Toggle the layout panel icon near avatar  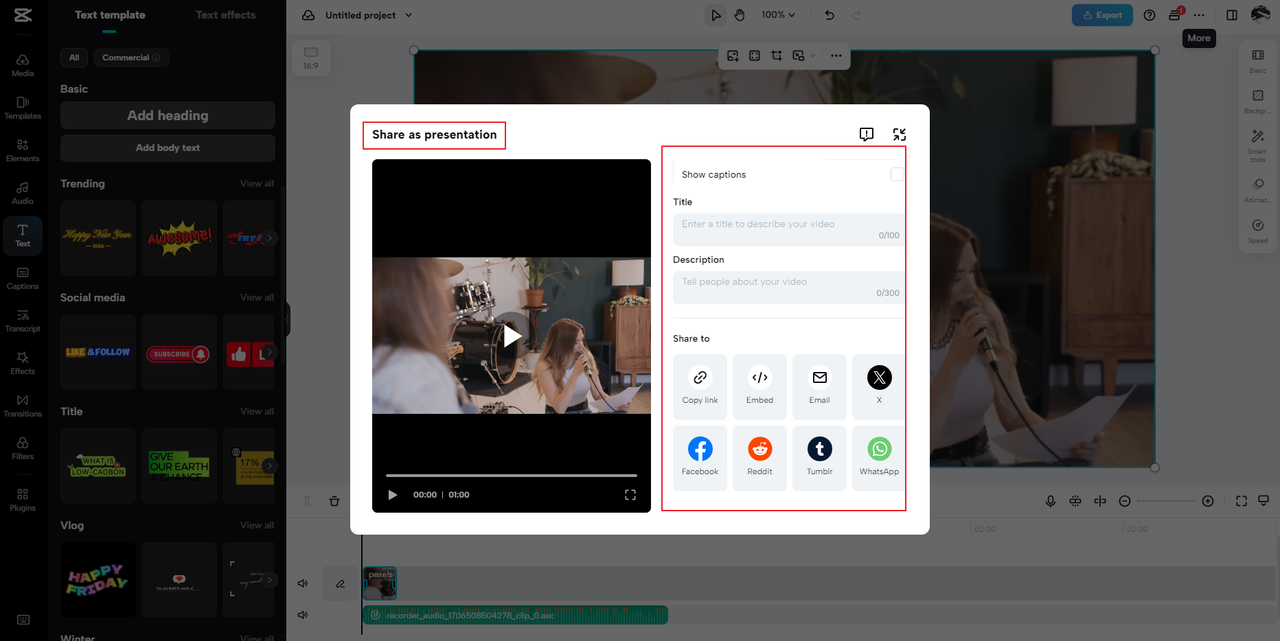(1232, 15)
